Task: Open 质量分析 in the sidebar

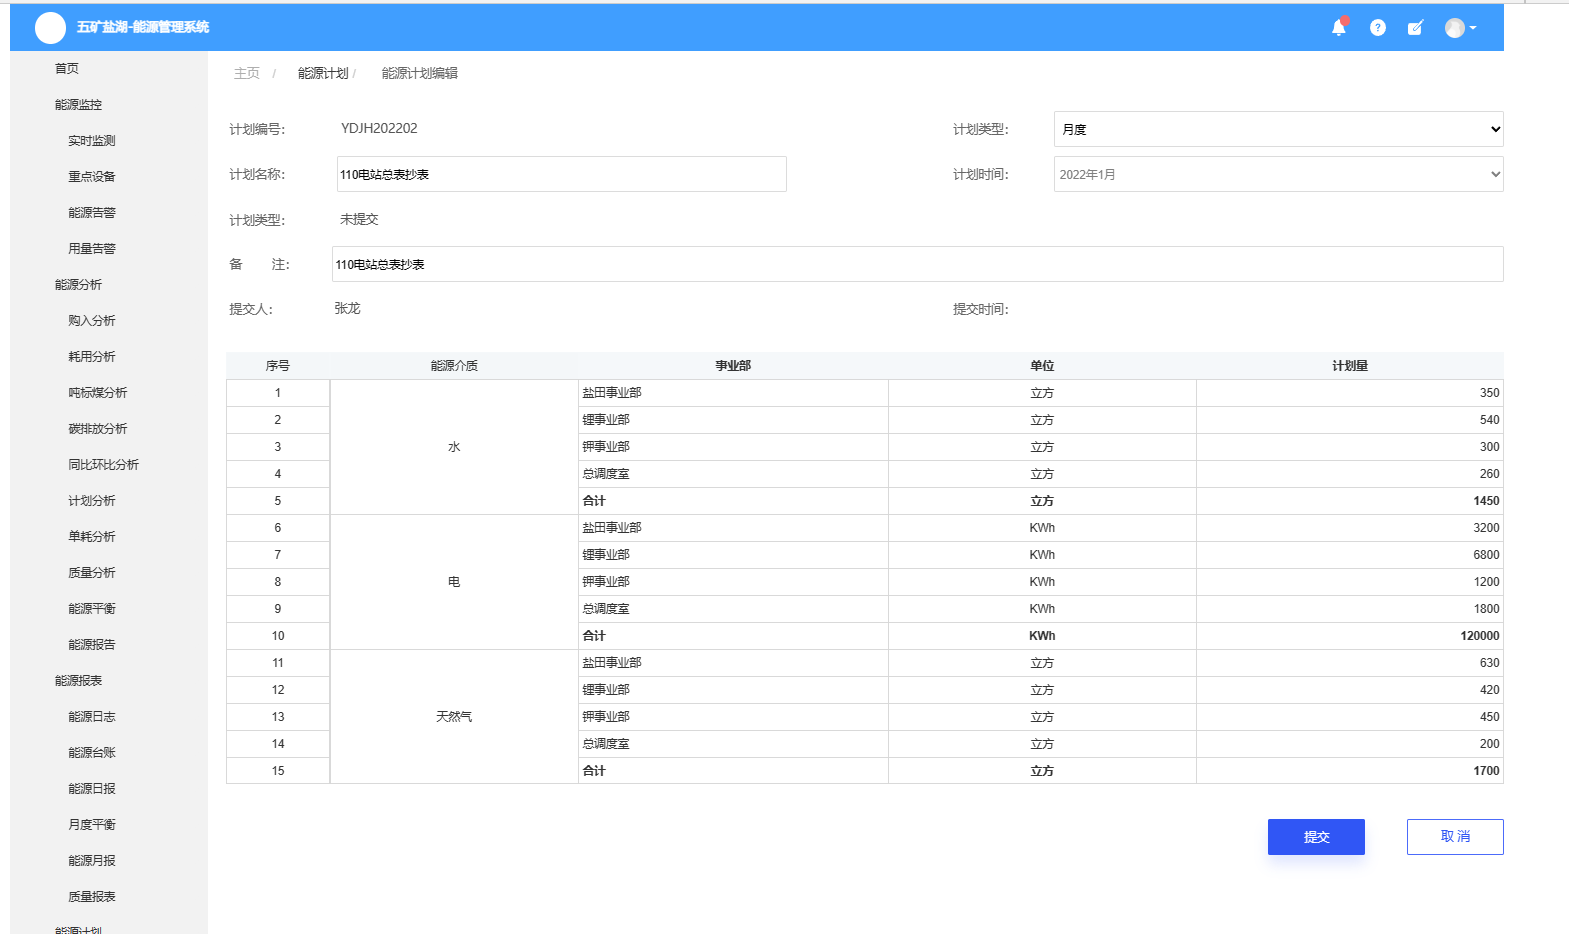Action: click(92, 572)
